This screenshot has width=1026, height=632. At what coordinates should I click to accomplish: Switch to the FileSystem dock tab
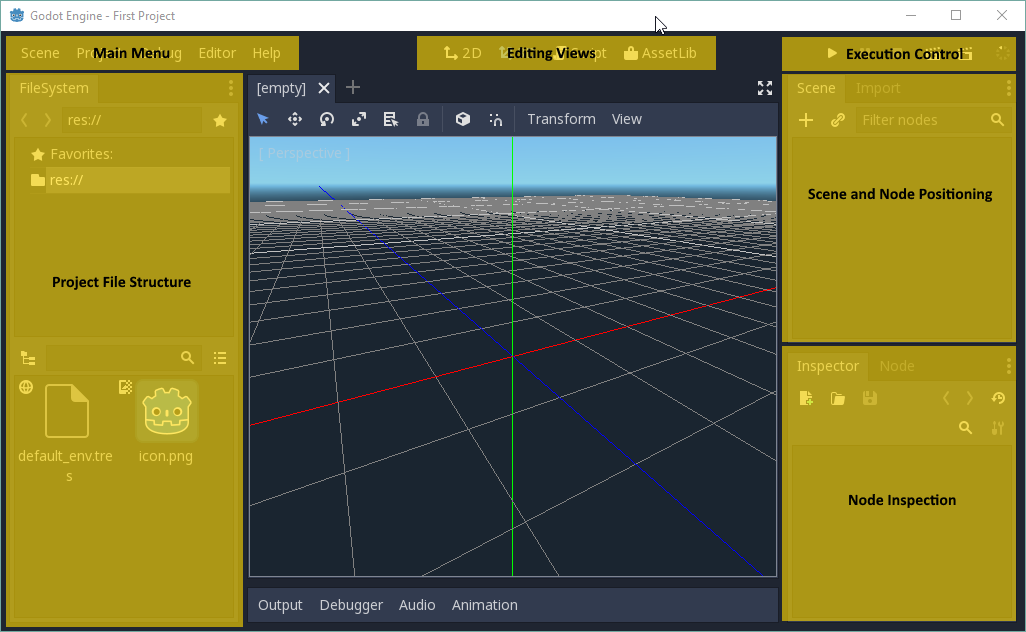pos(54,88)
